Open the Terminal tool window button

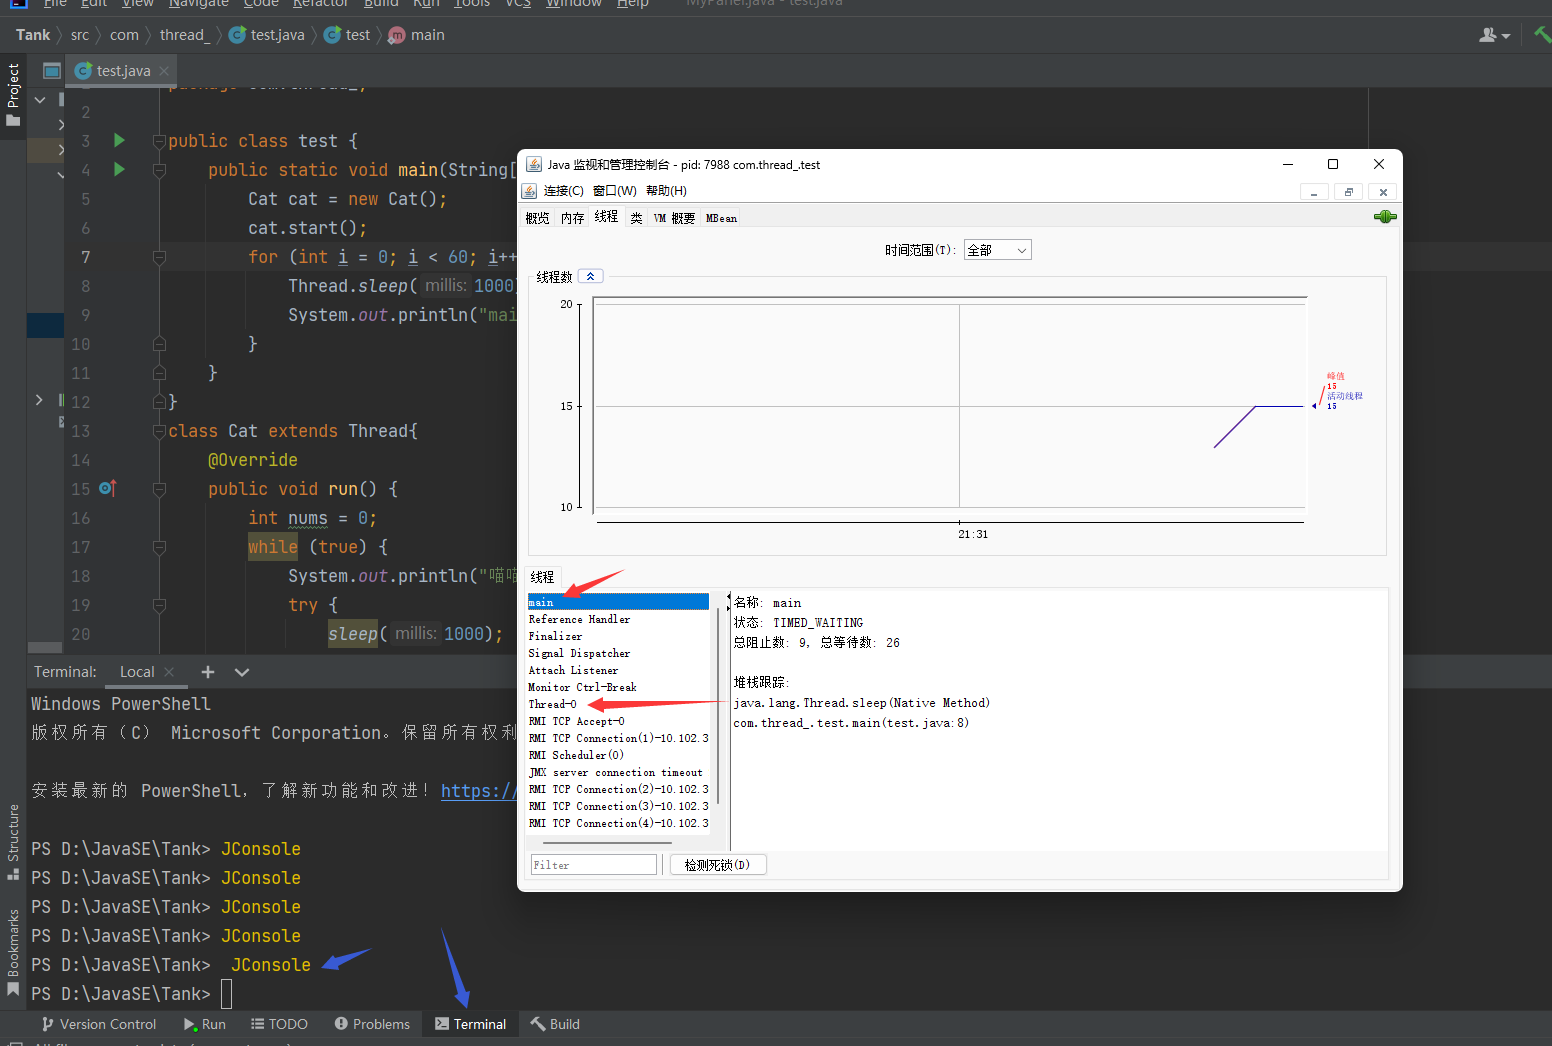click(470, 1024)
